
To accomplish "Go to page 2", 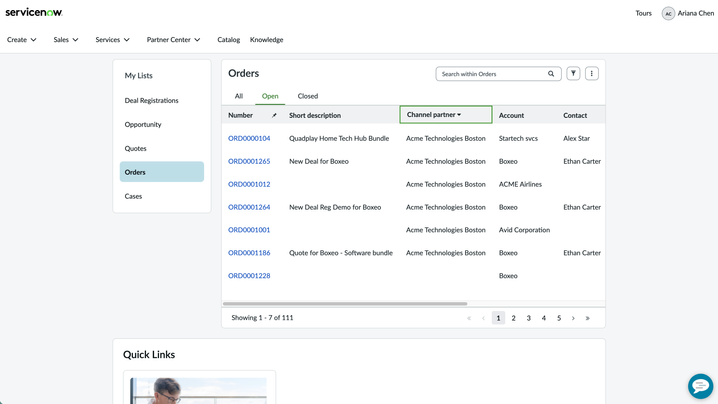I will tap(513, 318).
